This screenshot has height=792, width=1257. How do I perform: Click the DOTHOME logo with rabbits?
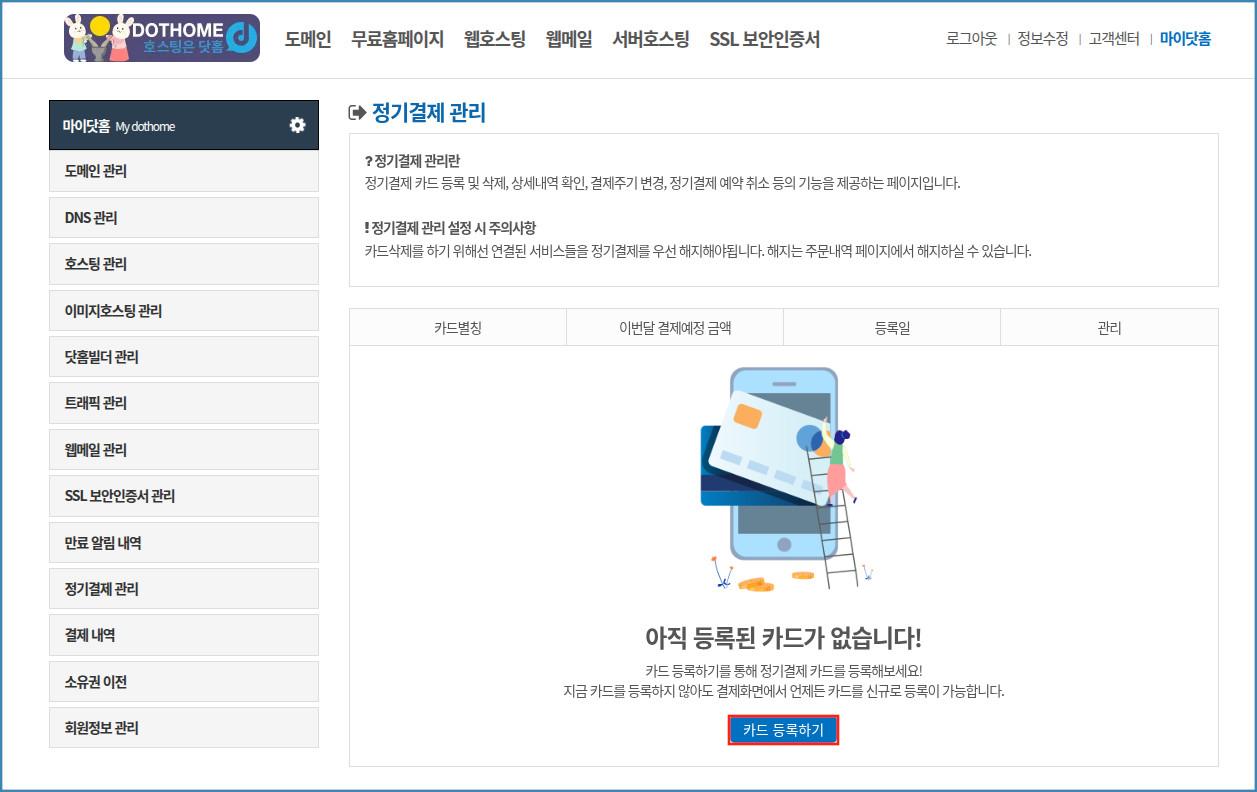[161, 39]
